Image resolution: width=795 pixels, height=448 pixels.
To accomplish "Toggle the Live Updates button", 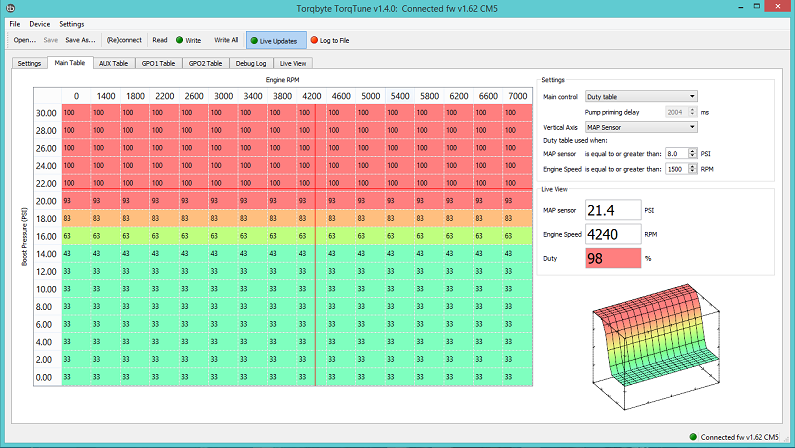I will [276, 41].
